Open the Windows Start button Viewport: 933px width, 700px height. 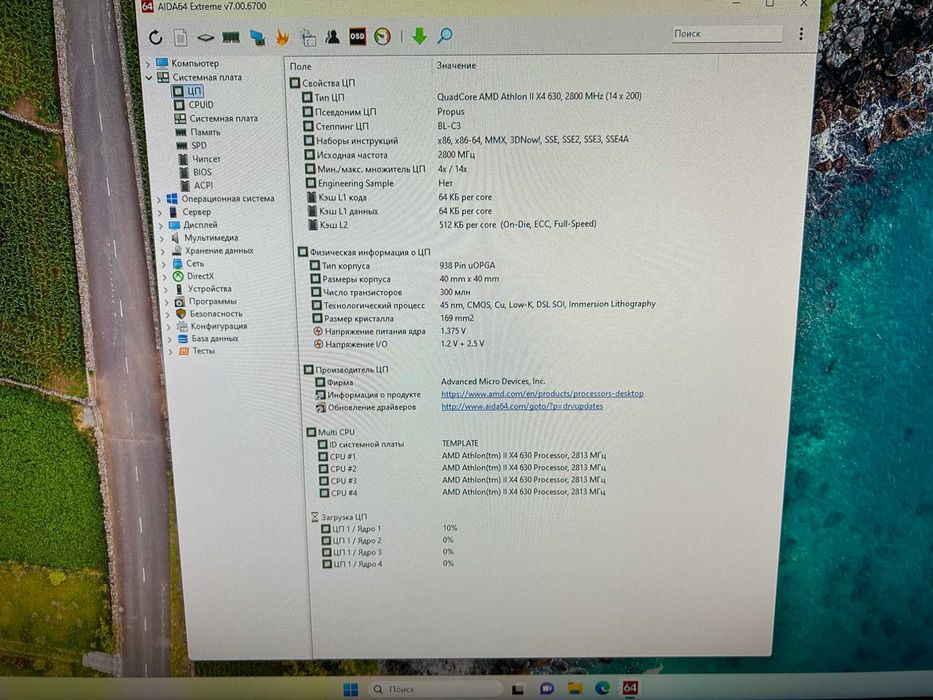(351, 689)
